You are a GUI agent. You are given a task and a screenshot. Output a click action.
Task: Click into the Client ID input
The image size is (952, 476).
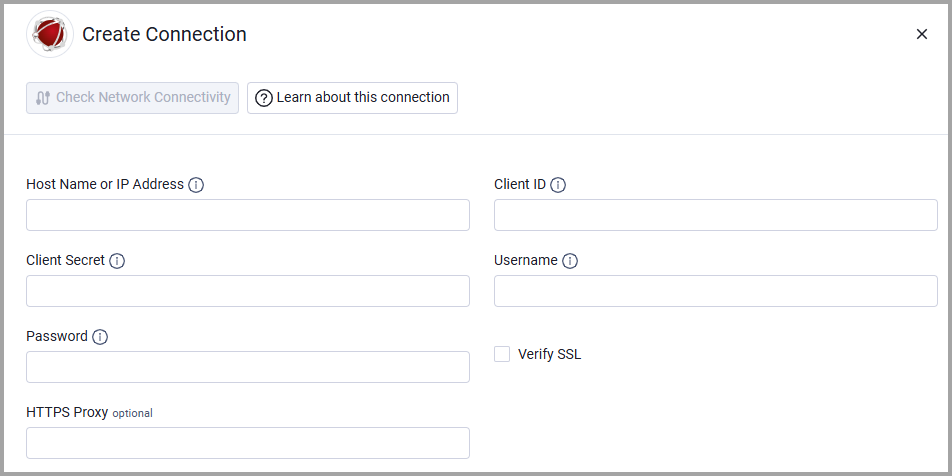[715, 215]
